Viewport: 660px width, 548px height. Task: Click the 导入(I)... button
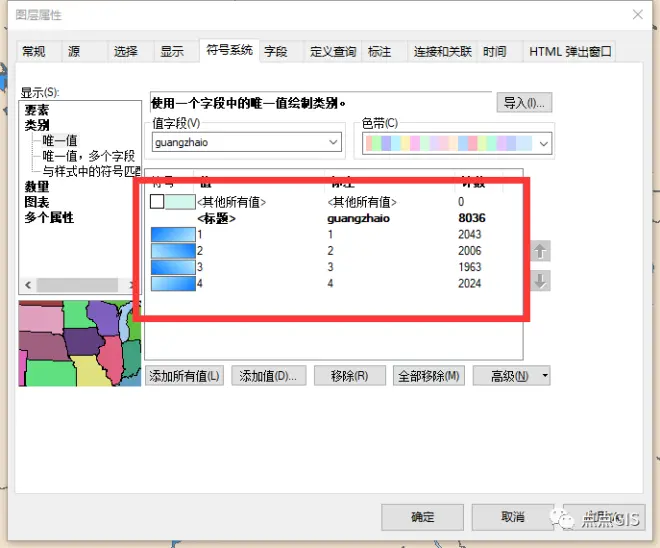[524, 102]
